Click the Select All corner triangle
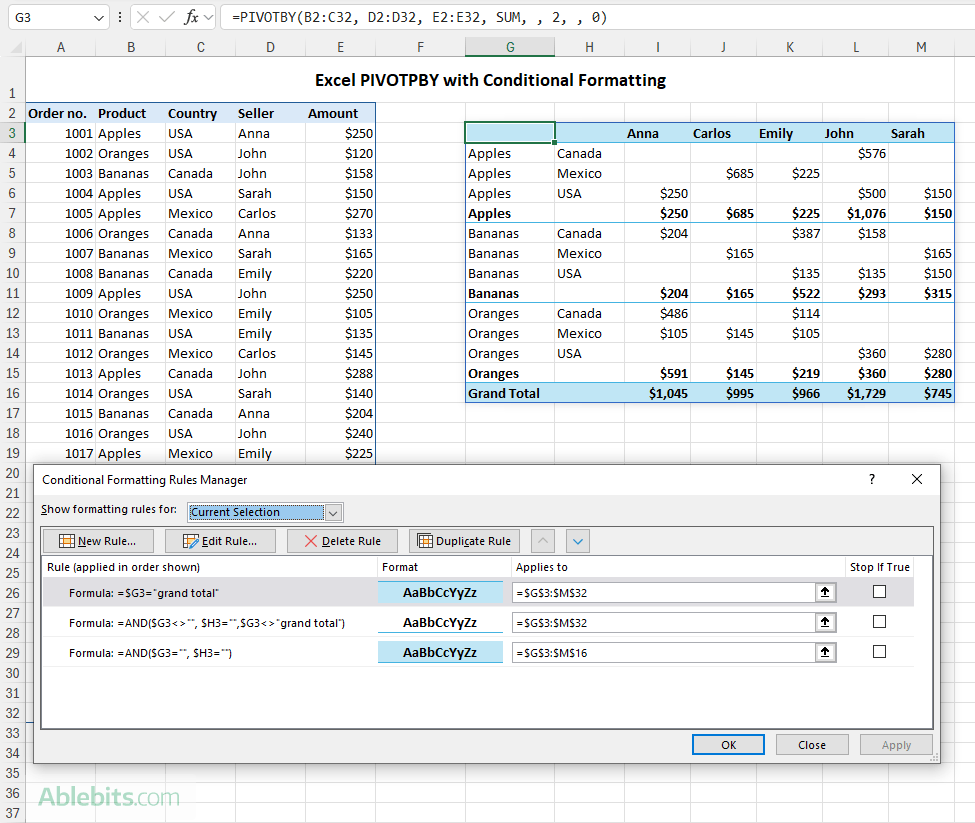Viewport: 975px width, 823px height. coord(16,47)
